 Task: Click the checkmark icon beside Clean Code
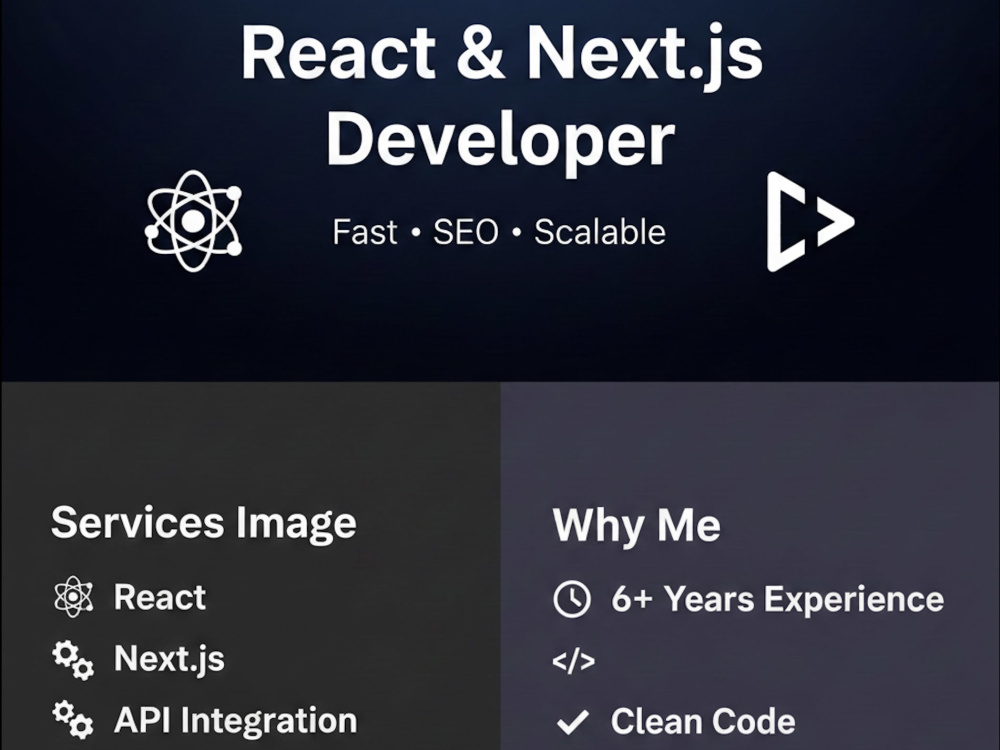click(572, 722)
